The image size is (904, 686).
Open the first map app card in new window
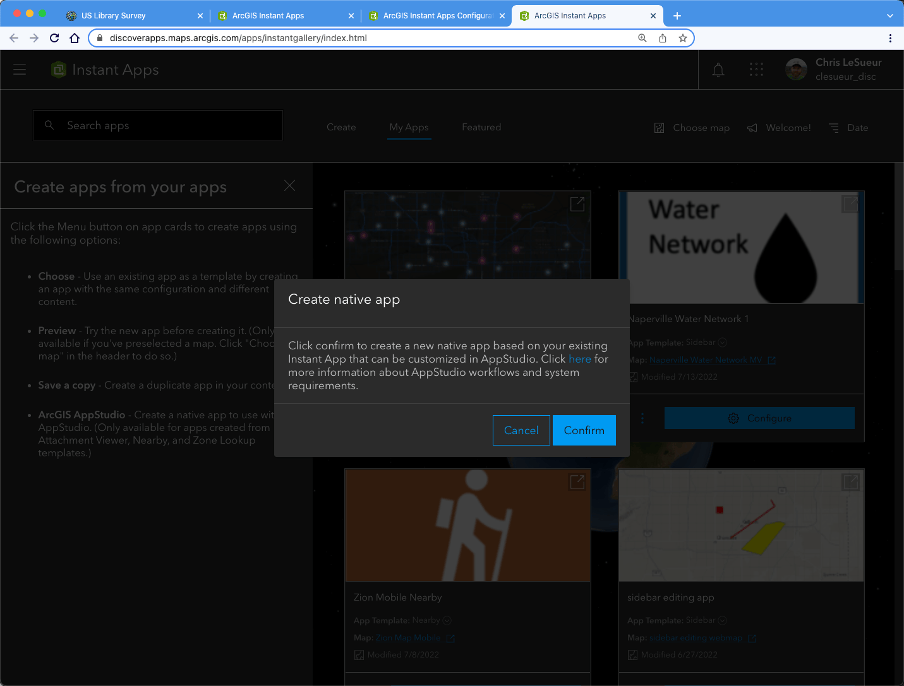pos(577,203)
